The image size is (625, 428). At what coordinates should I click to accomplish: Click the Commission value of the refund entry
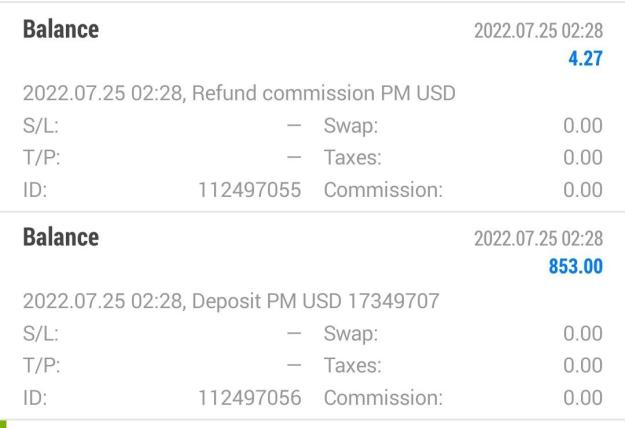click(x=583, y=190)
